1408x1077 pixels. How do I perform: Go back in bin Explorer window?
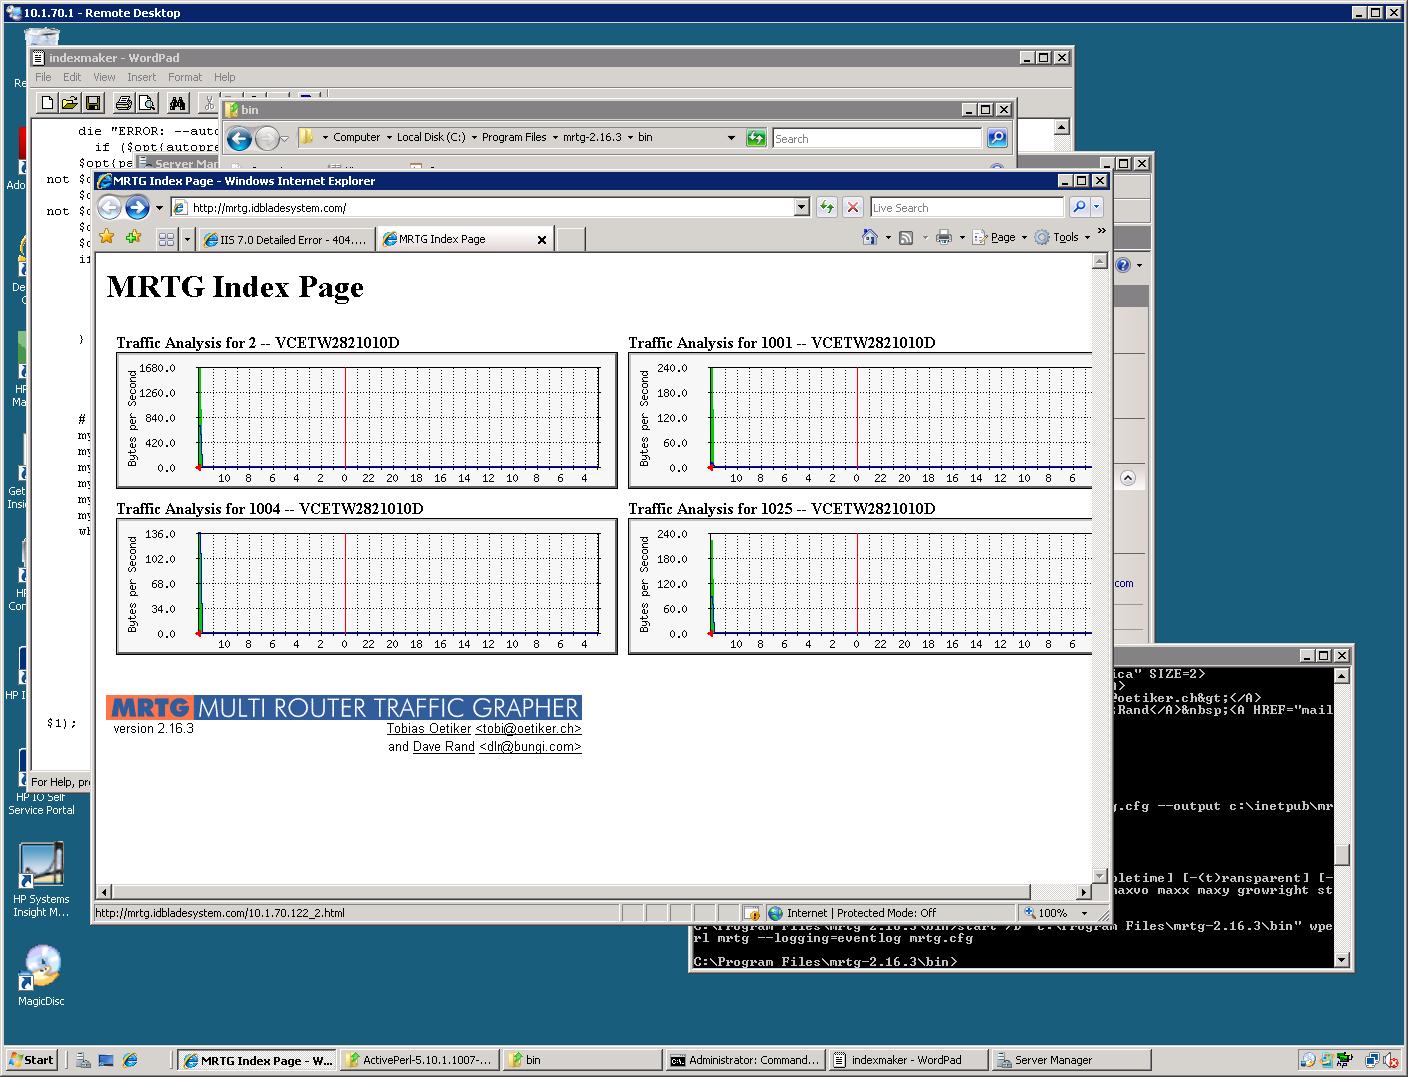click(239, 138)
